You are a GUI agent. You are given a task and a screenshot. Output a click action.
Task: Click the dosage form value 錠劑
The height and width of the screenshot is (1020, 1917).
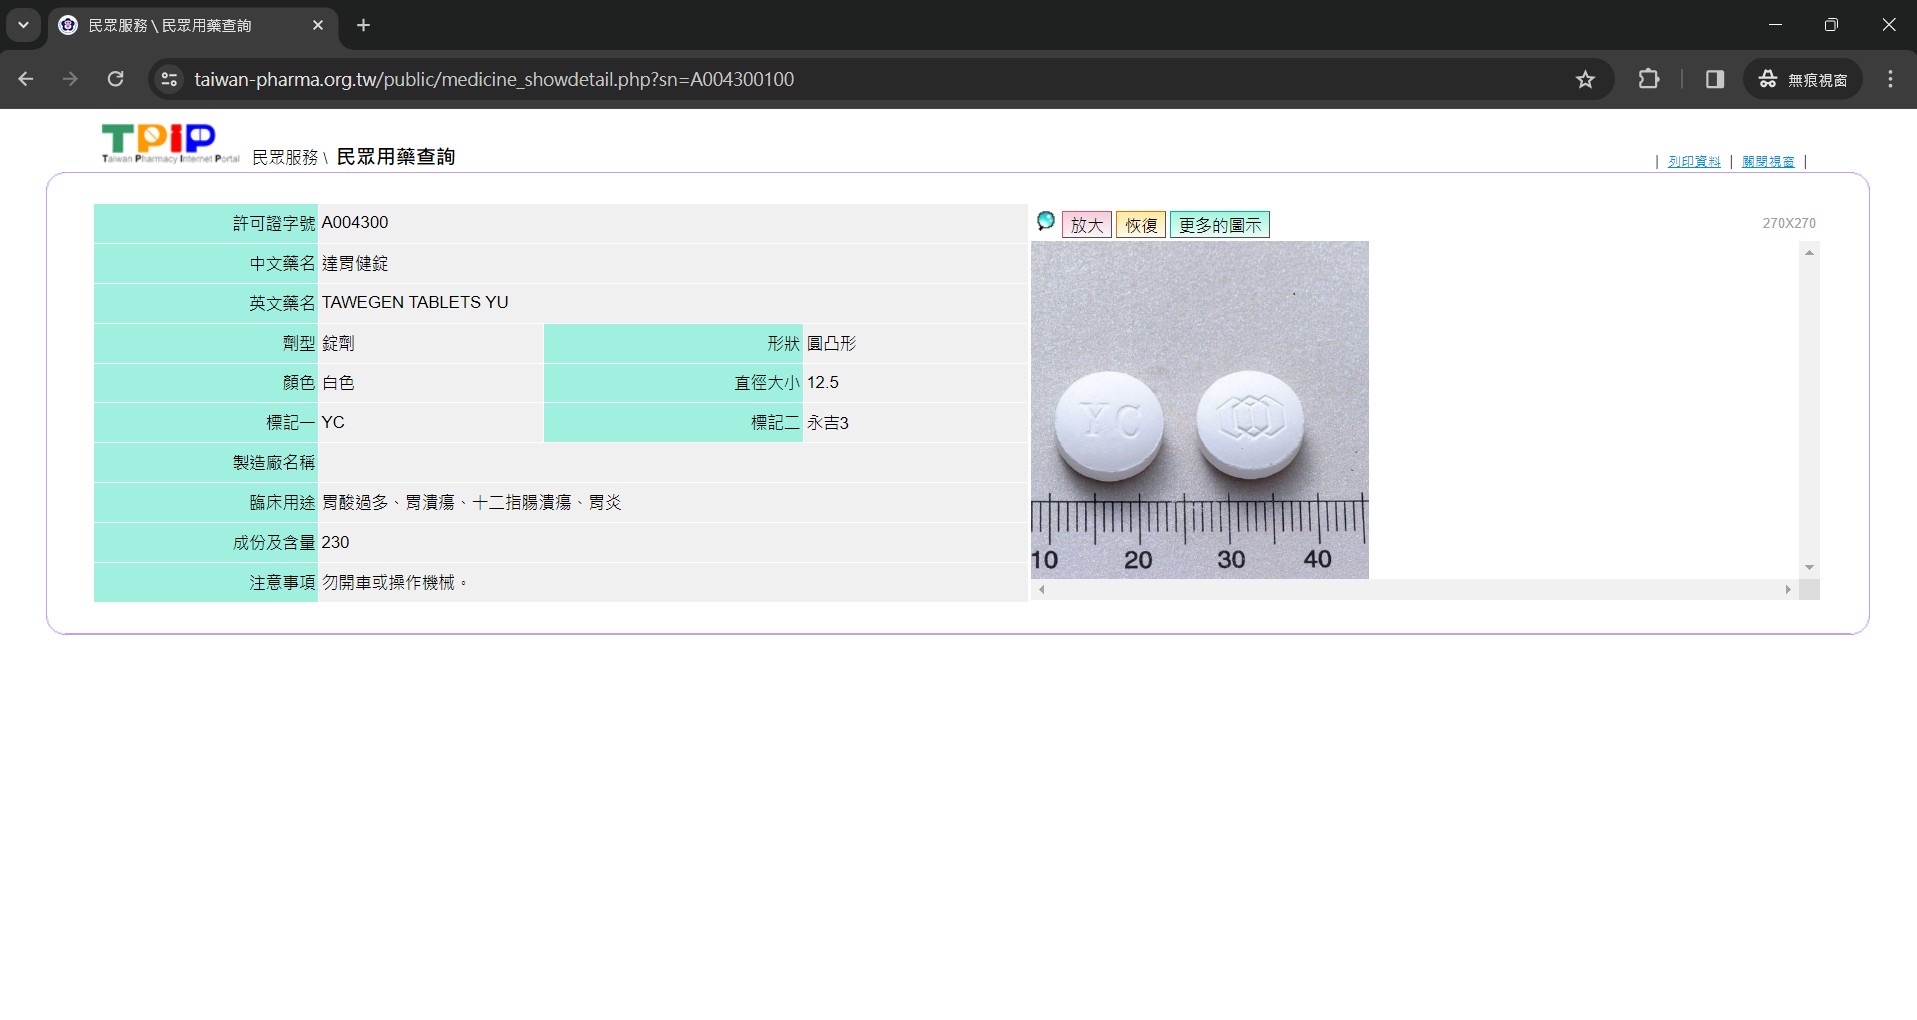[338, 343]
